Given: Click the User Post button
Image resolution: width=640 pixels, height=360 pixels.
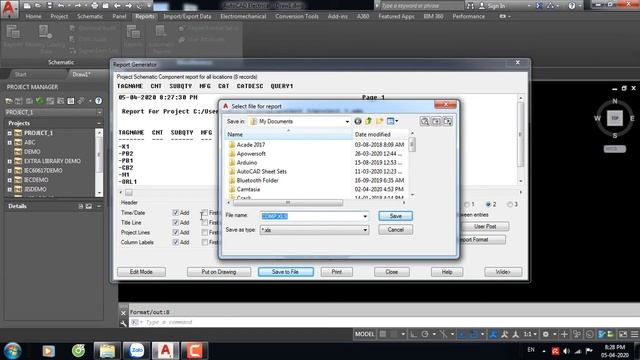Looking at the screenshot, I should [x=485, y=226].
